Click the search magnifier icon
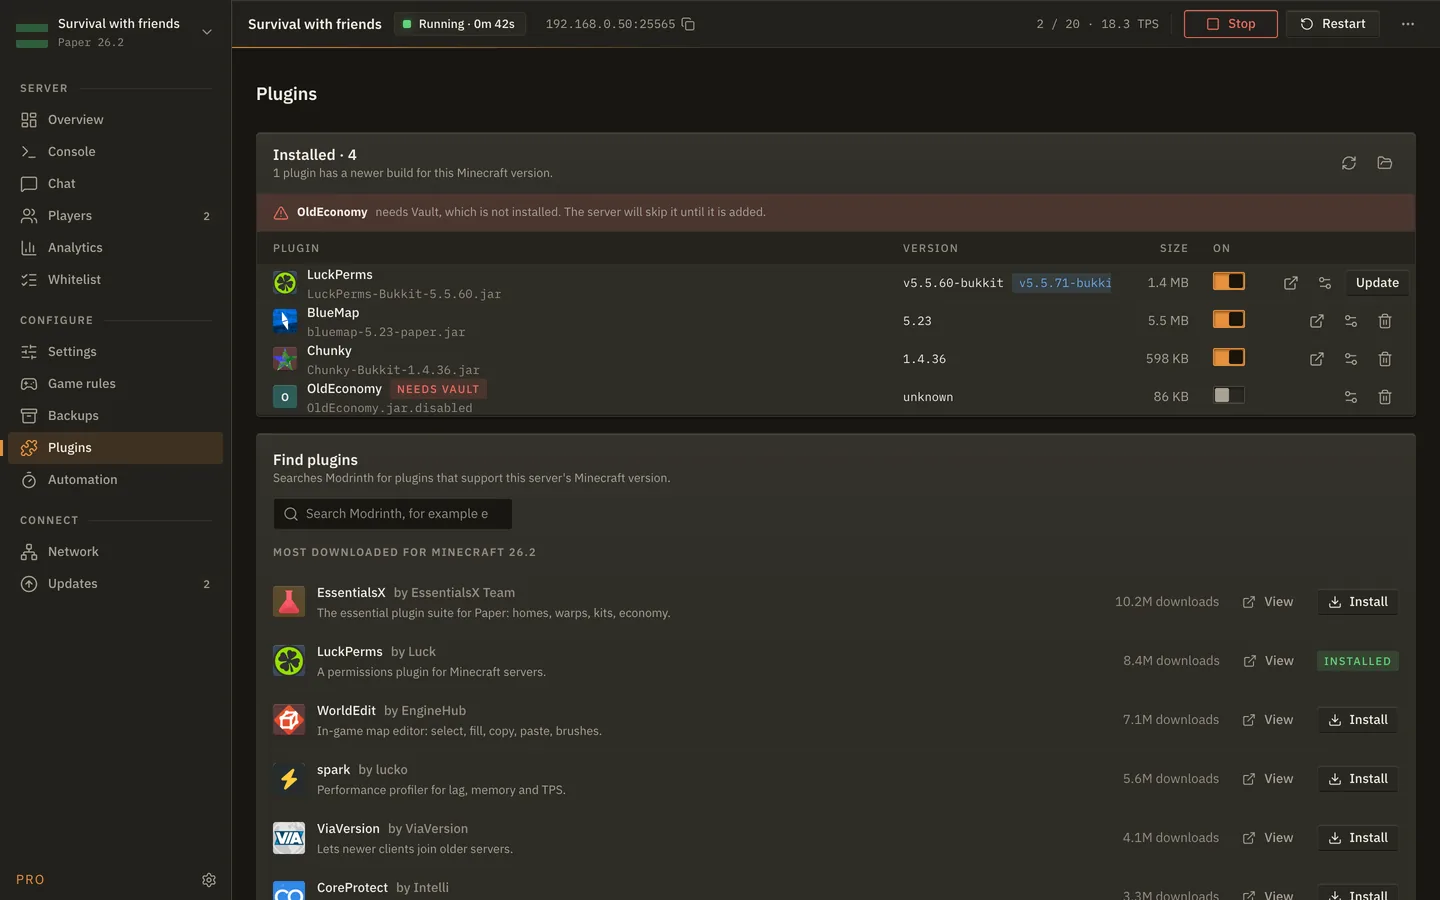Screen dimensions: 1440x900 click(x=291, y=514)
